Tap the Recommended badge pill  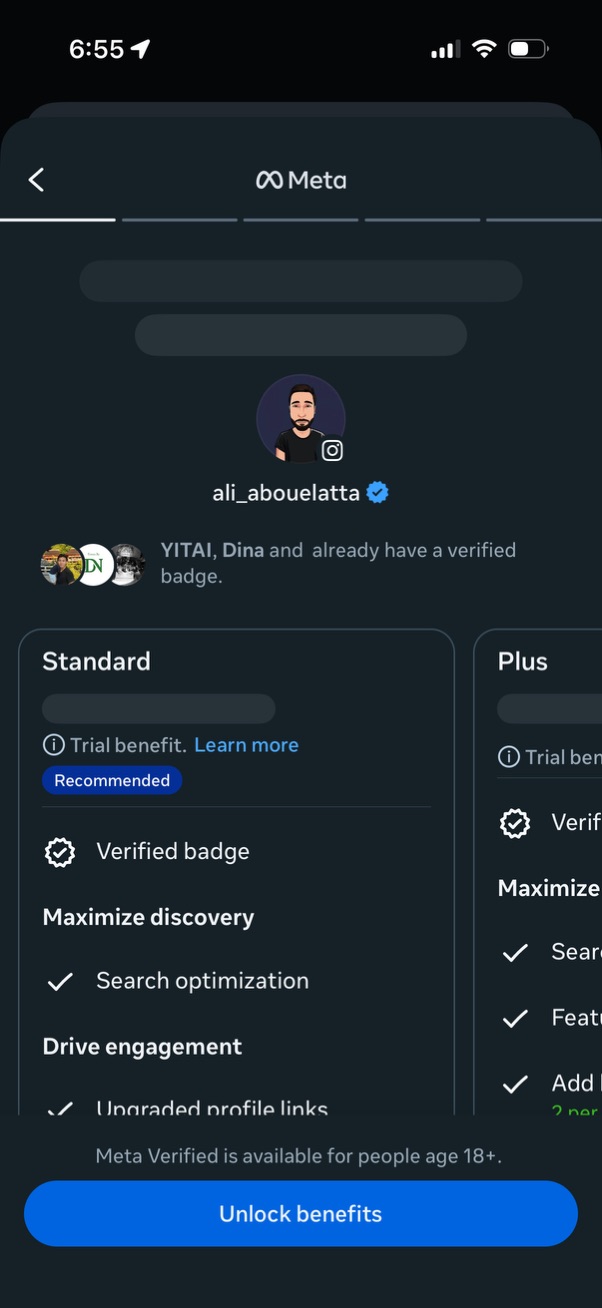click(x=111, y=780)
